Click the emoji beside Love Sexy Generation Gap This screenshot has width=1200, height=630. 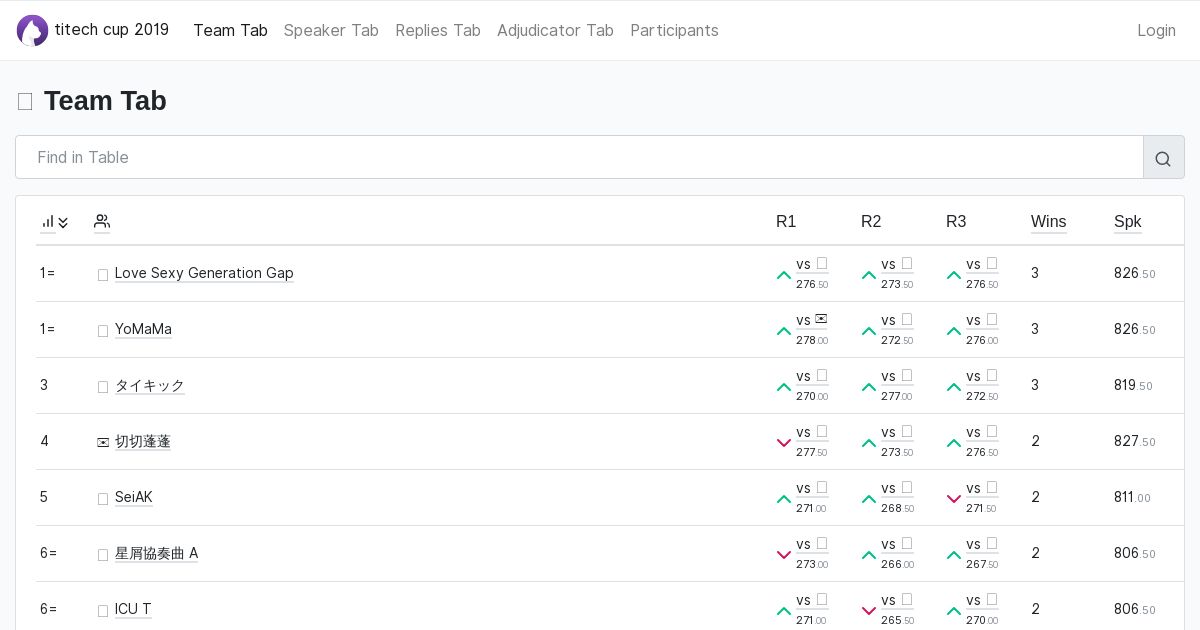coord(103,274)
